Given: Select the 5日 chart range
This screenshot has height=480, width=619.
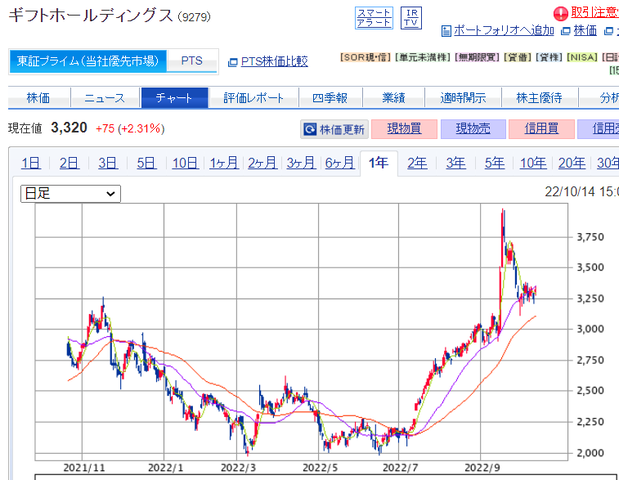Looking at the screenshot, I should click(146, 163).
